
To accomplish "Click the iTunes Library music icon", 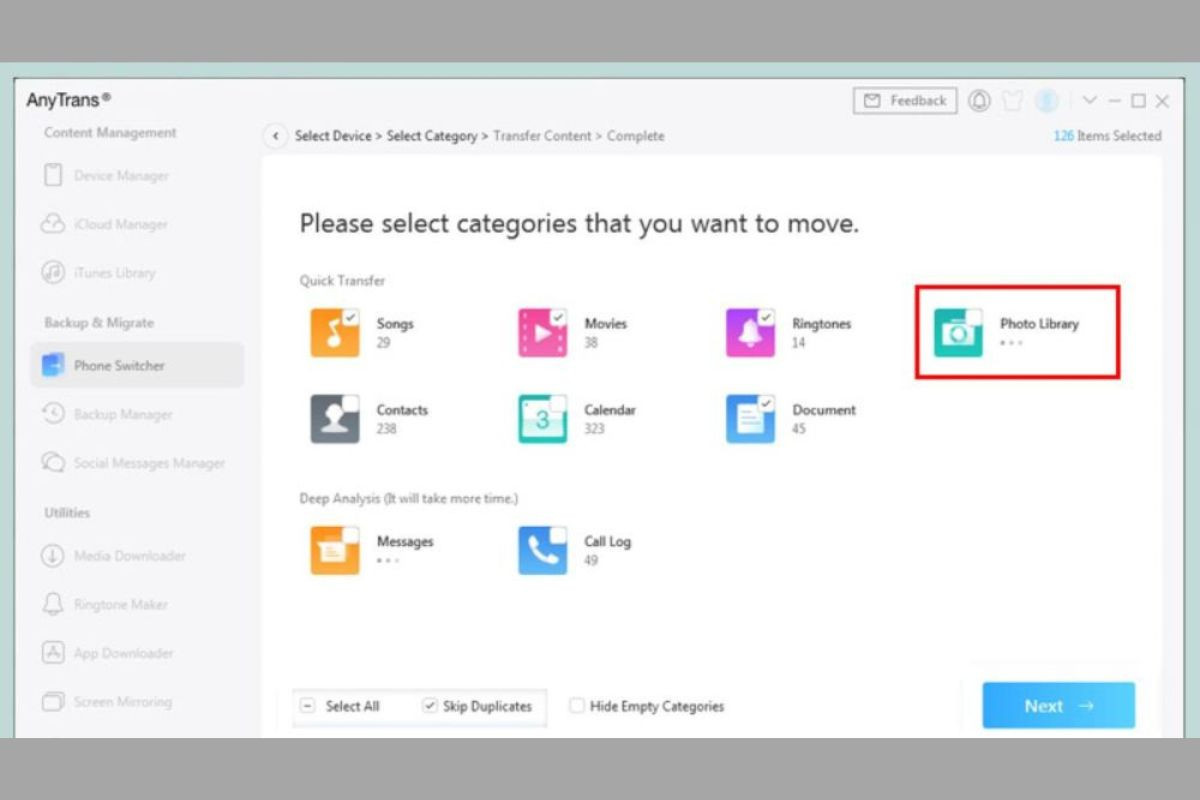I will click(x=53, y=273).
